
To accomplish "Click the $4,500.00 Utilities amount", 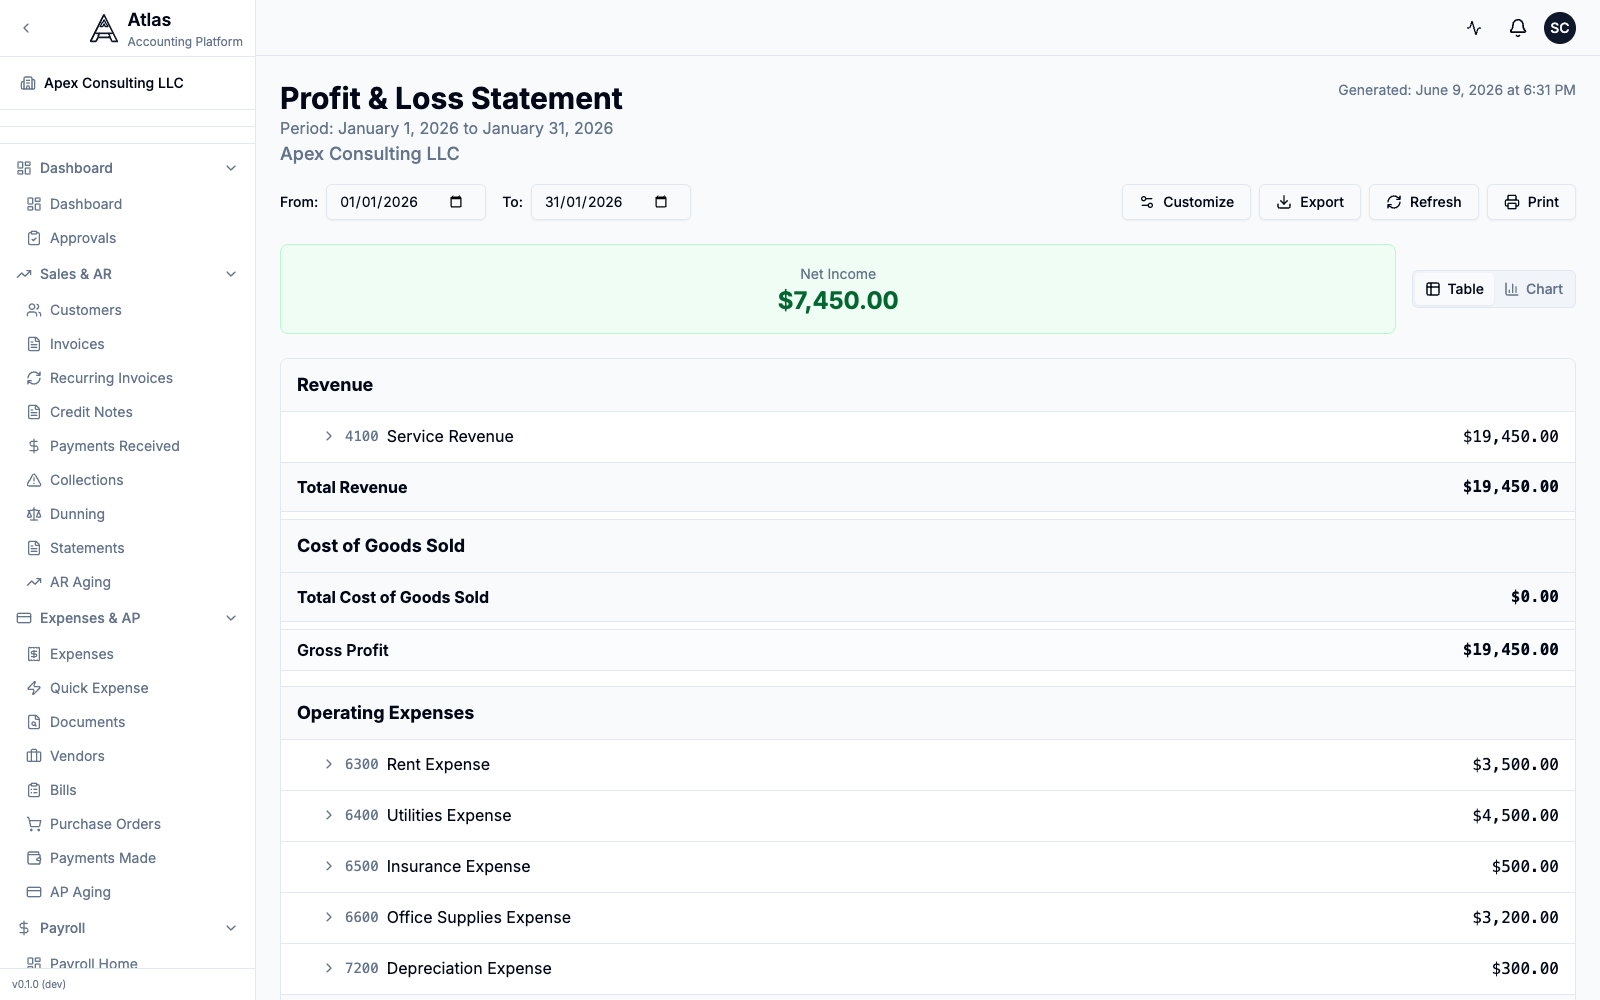I will (x=1515, y=815).
